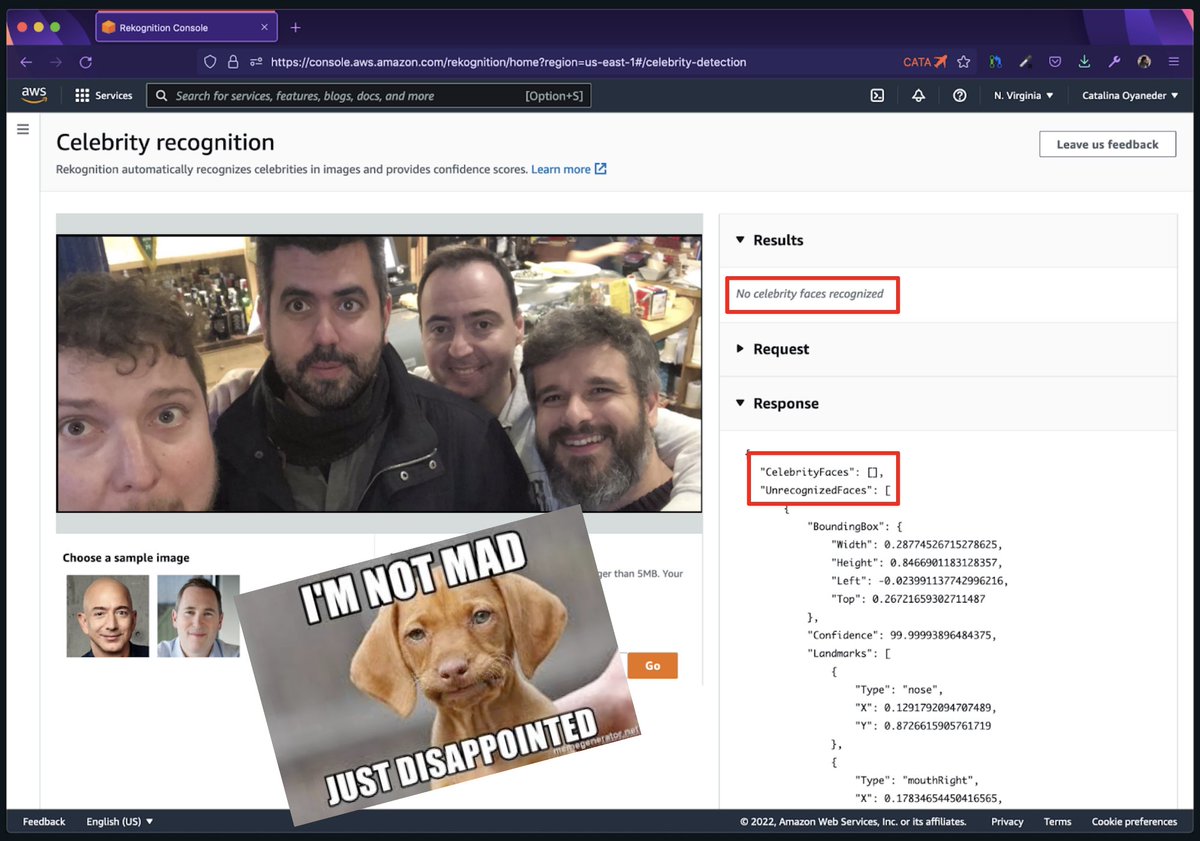Bookmark the page with the star icon
The image size is (1200, 841).
962,61
